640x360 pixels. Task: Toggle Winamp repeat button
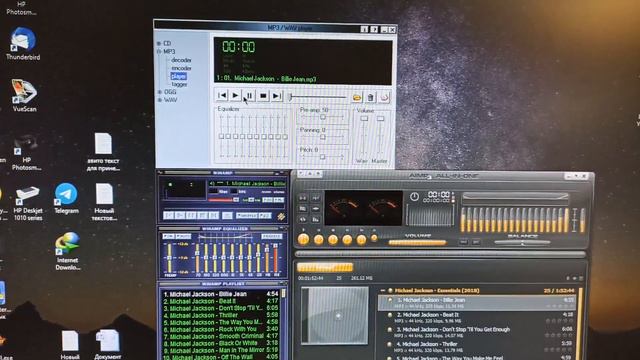click(x=265, y=216)
